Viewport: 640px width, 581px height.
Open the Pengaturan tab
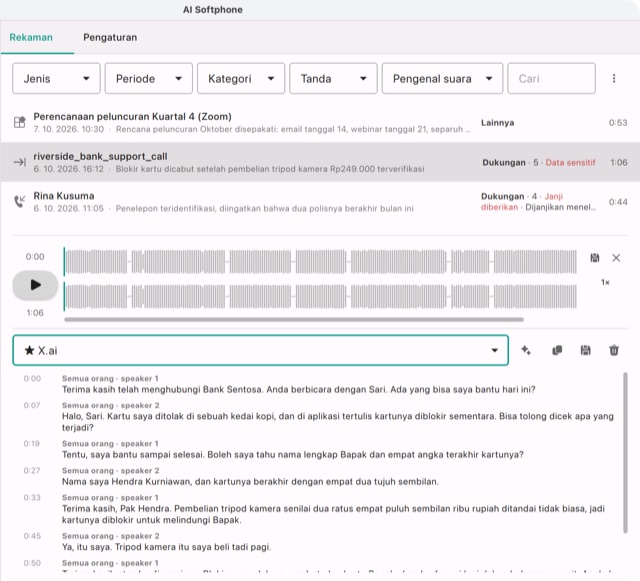click(110, 38)
